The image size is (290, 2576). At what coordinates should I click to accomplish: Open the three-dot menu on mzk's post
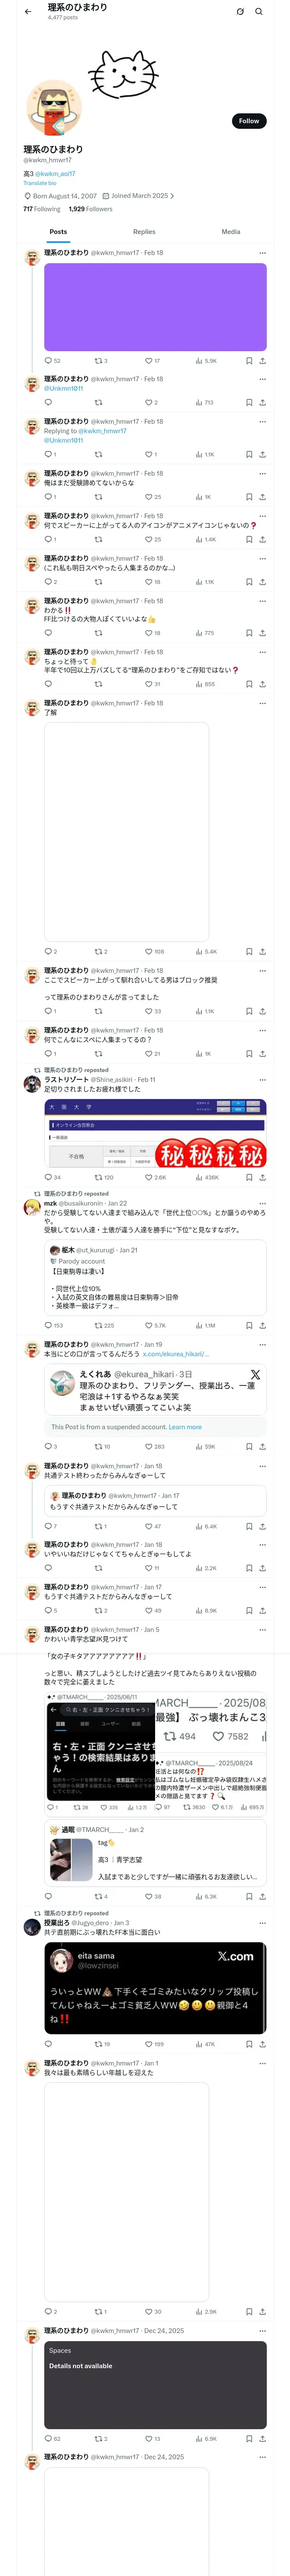coord(262,1203)
